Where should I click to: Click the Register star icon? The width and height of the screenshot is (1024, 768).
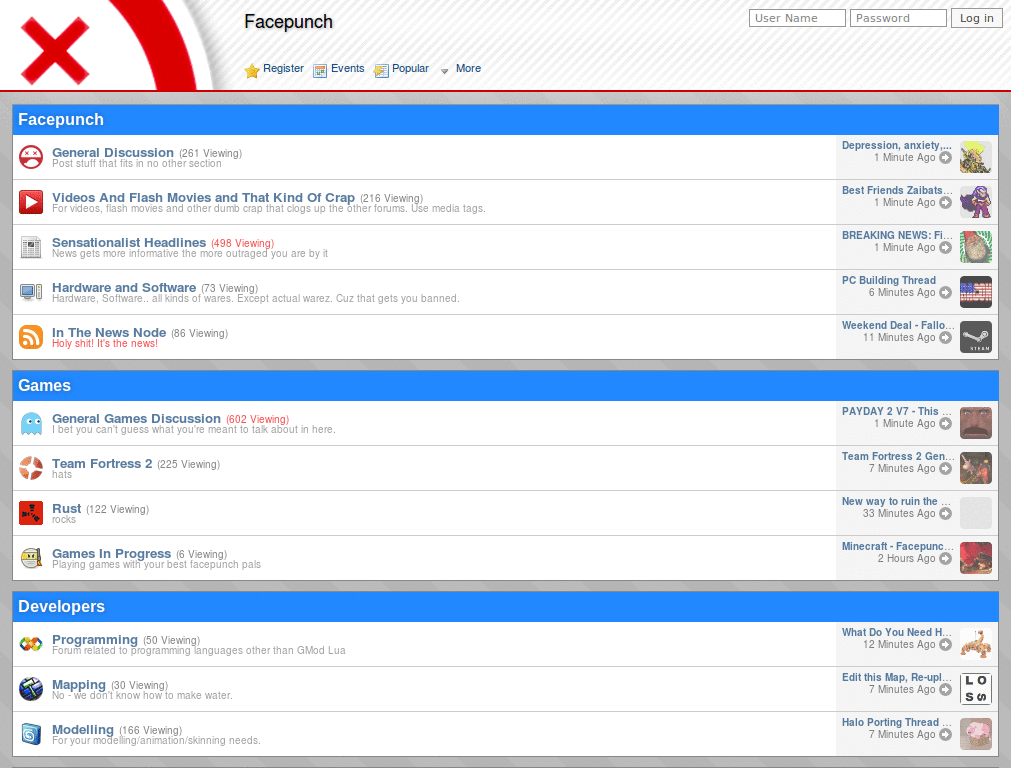click(x=251, y=71)
